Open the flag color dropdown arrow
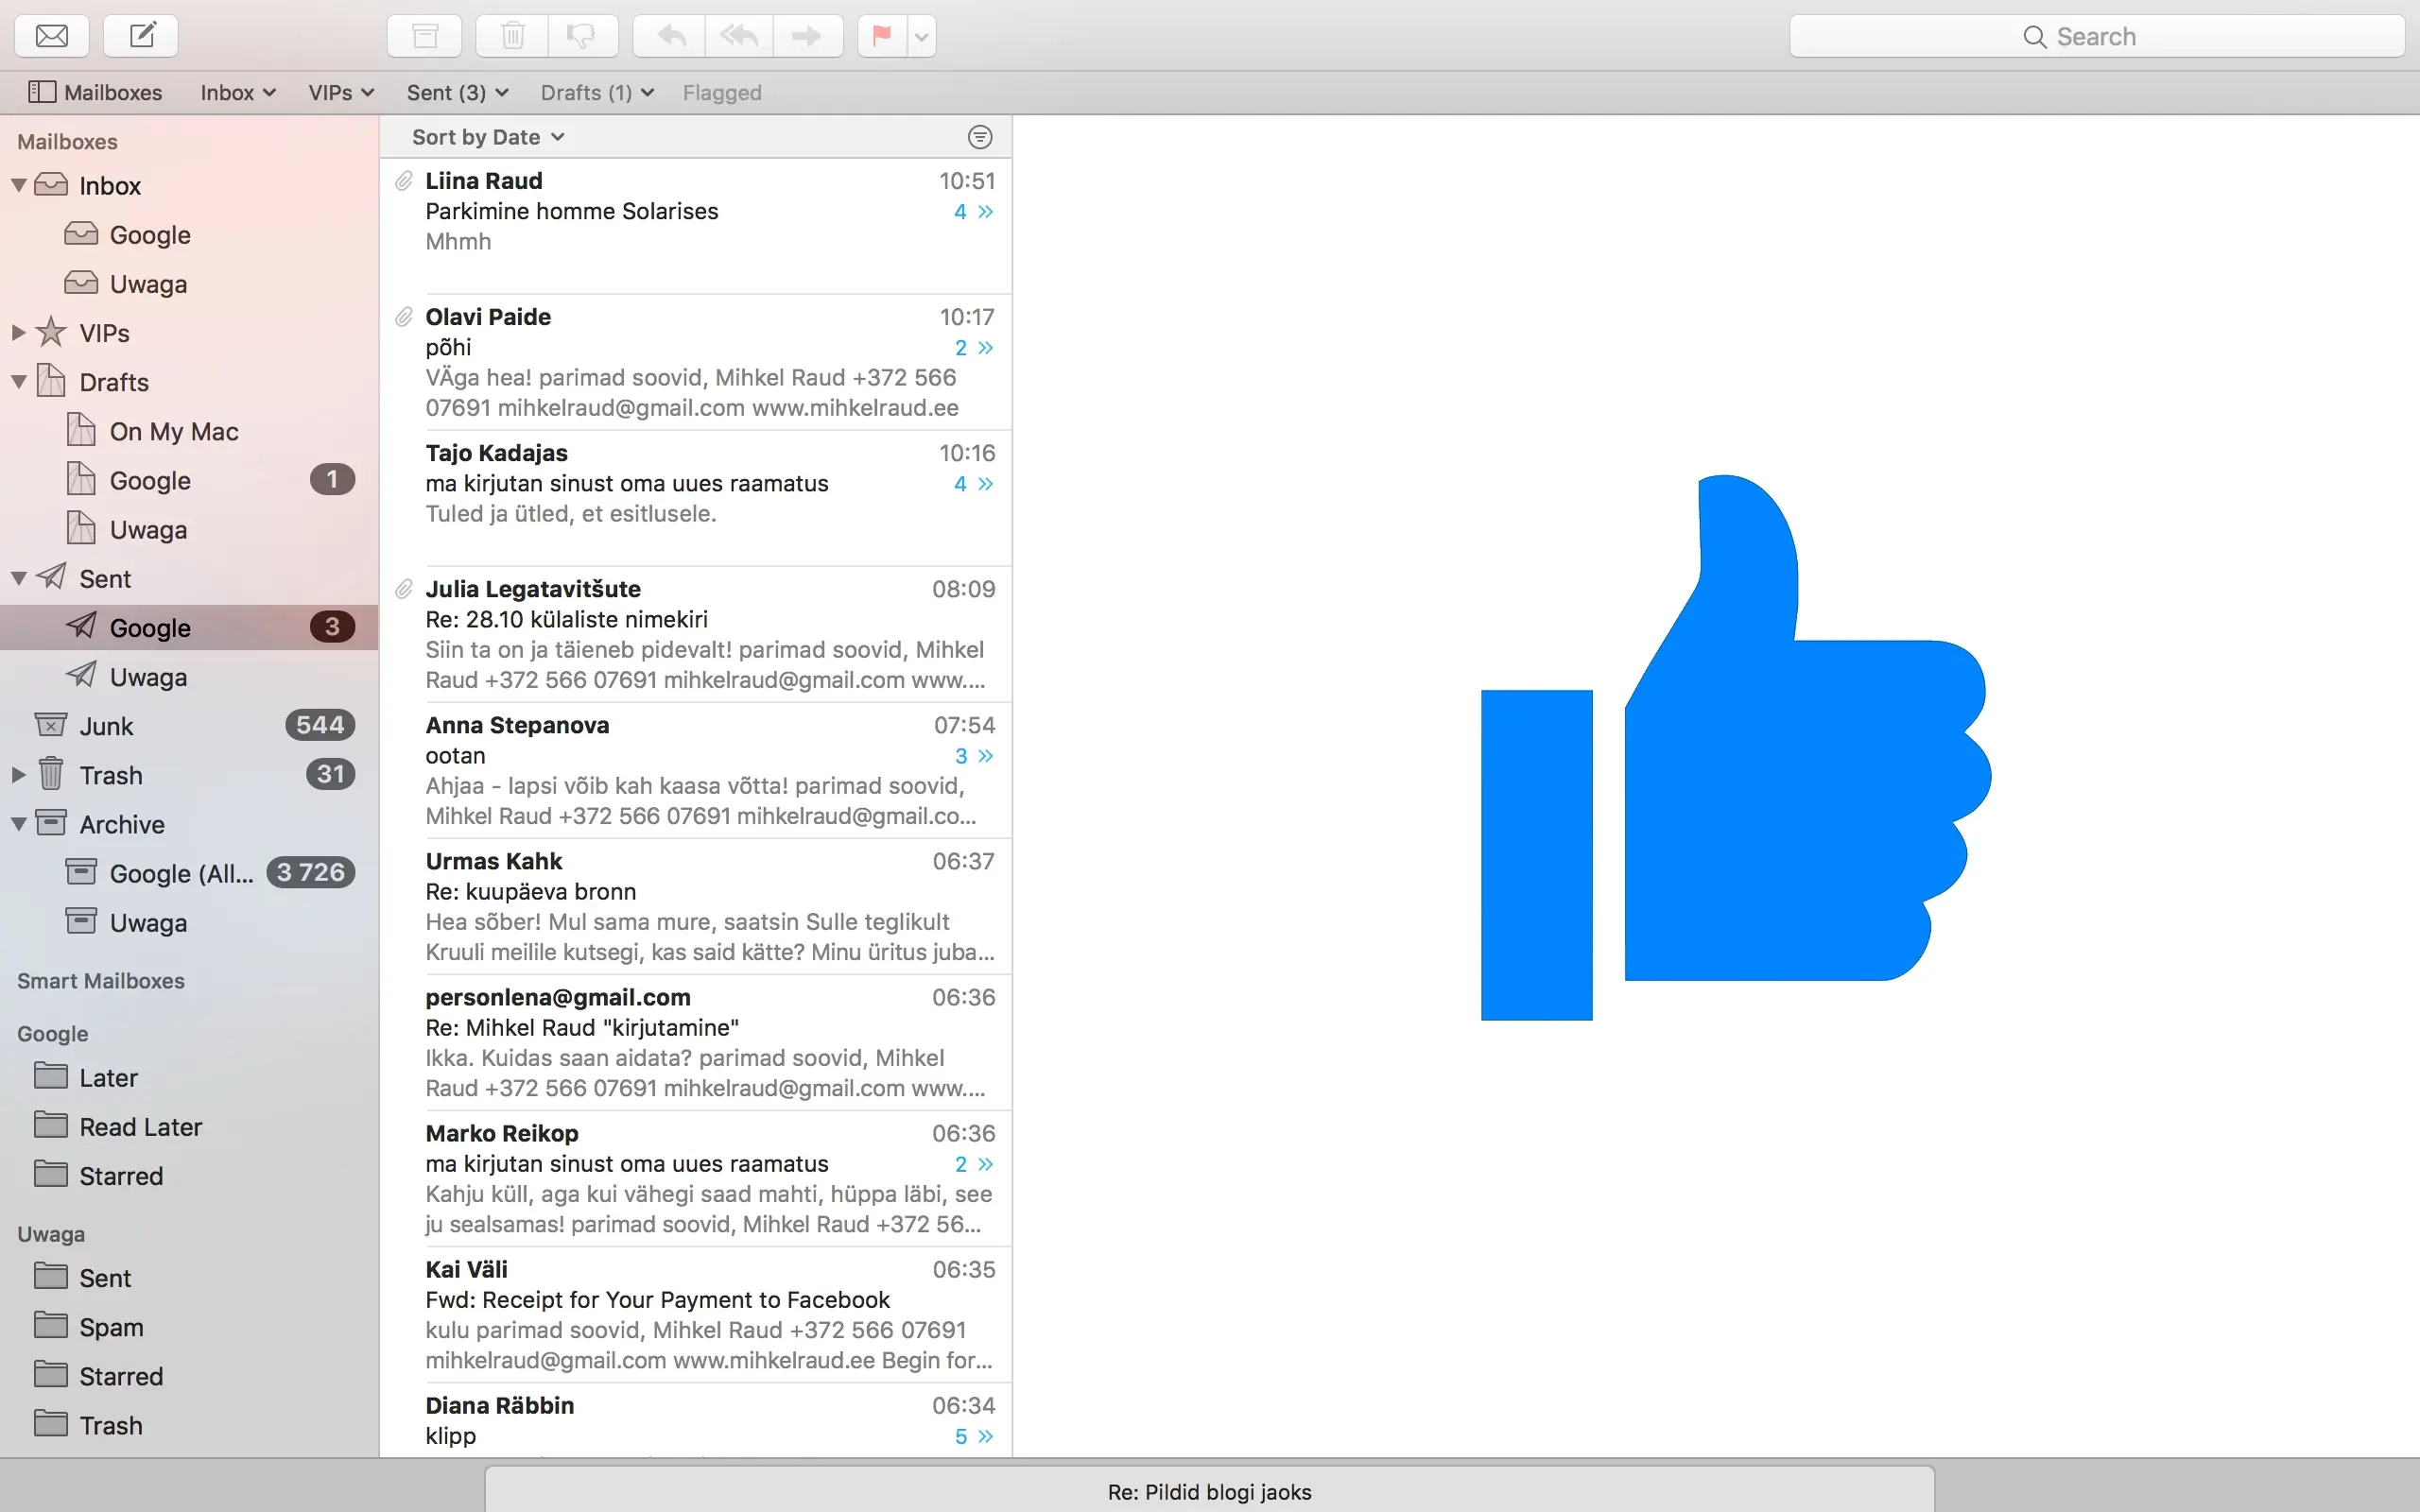 (x=921, y=36)
